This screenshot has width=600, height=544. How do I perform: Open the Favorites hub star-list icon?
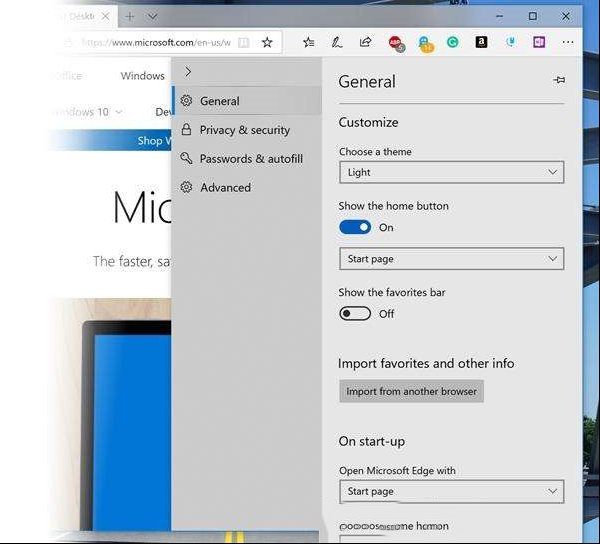(308, 42)
